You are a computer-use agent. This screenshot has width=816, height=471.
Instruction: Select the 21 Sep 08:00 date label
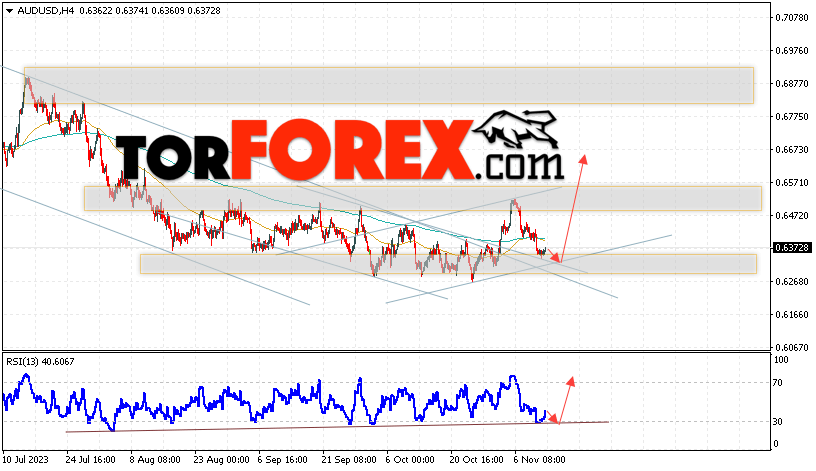(349, 460)
